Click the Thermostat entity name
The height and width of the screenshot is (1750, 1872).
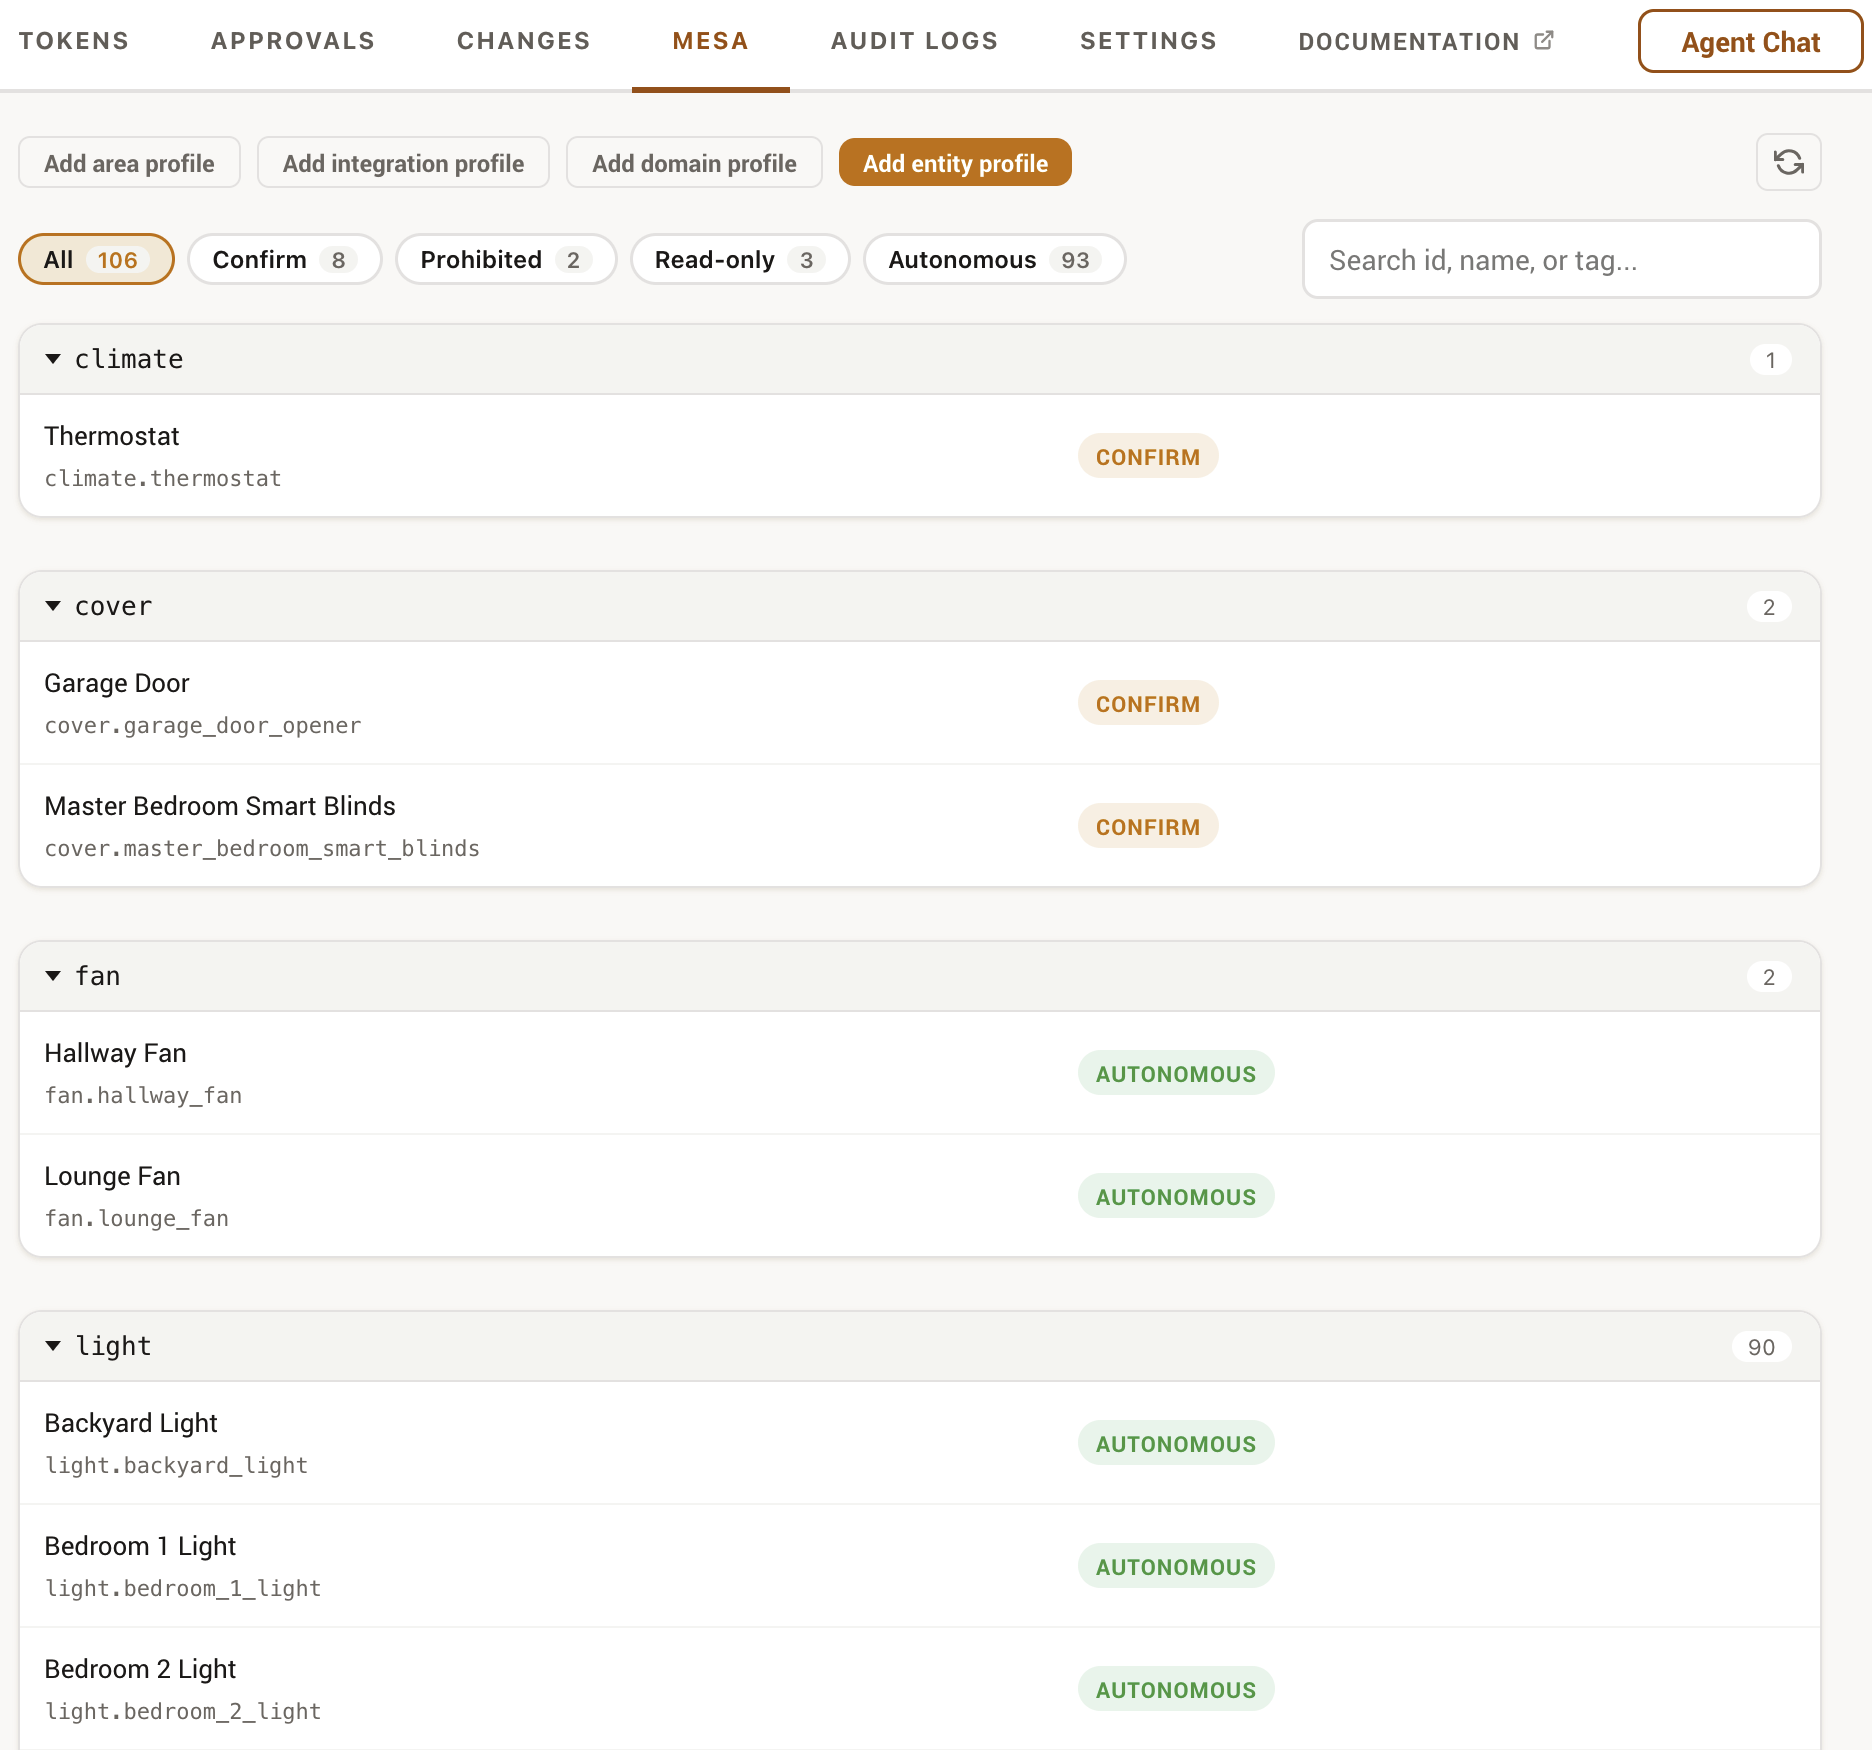tap(112, 436)
